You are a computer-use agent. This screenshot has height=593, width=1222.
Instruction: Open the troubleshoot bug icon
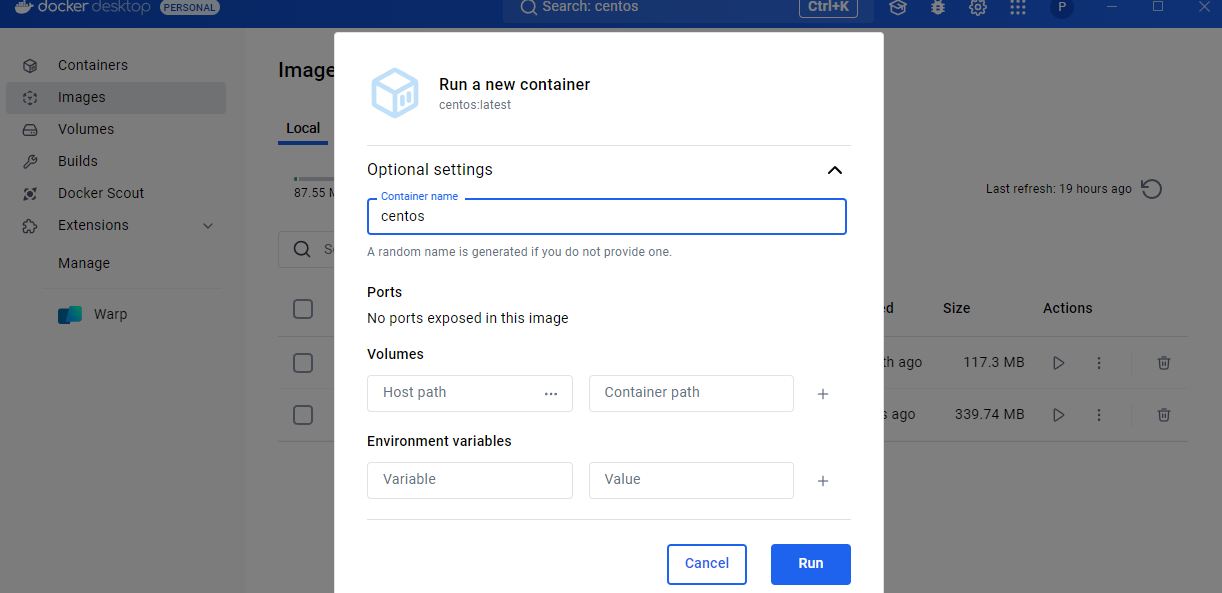[938, 7]
